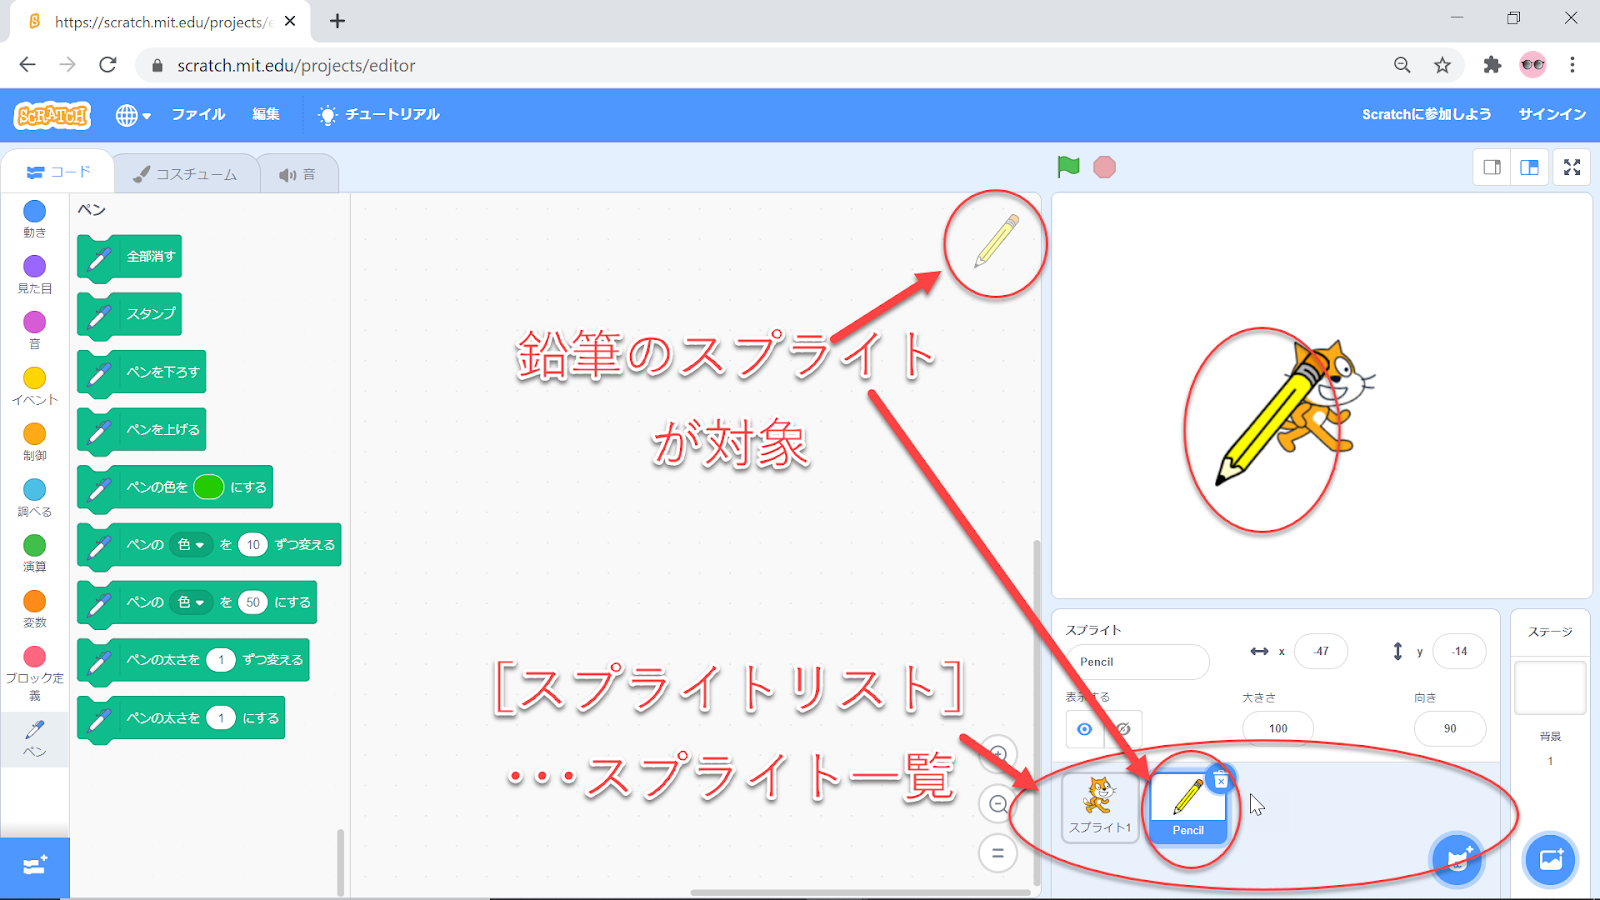The image size is (1600, 900).
Task: Select the ブロック定義 category
Action: pos(34,672)
